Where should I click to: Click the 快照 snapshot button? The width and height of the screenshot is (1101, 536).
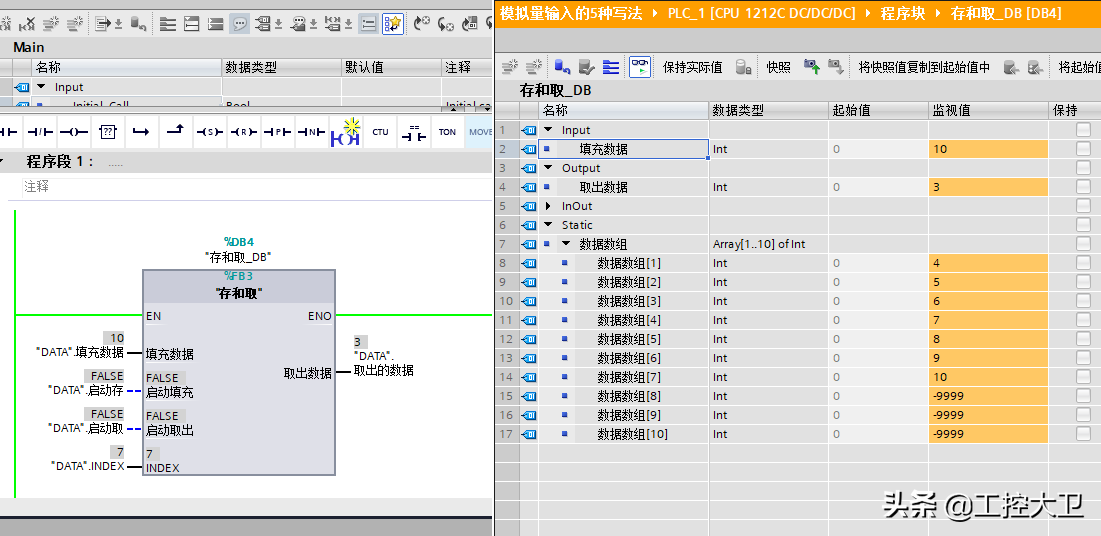[x=779, y=67]
